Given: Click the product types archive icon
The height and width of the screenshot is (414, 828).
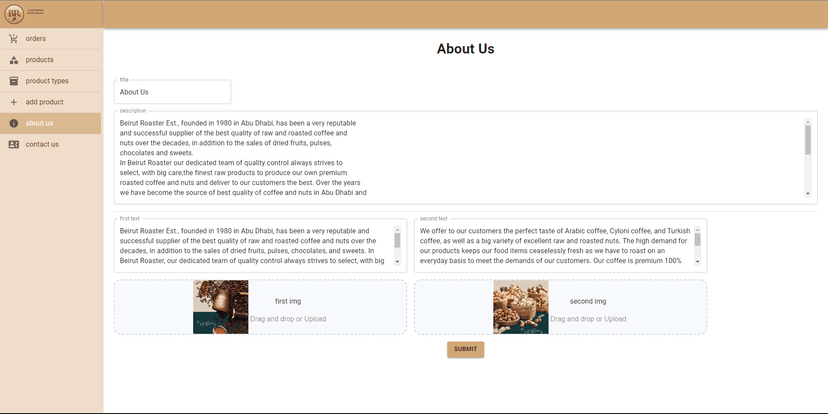Looking at the screenshot, I should click(x=13, y=81).
